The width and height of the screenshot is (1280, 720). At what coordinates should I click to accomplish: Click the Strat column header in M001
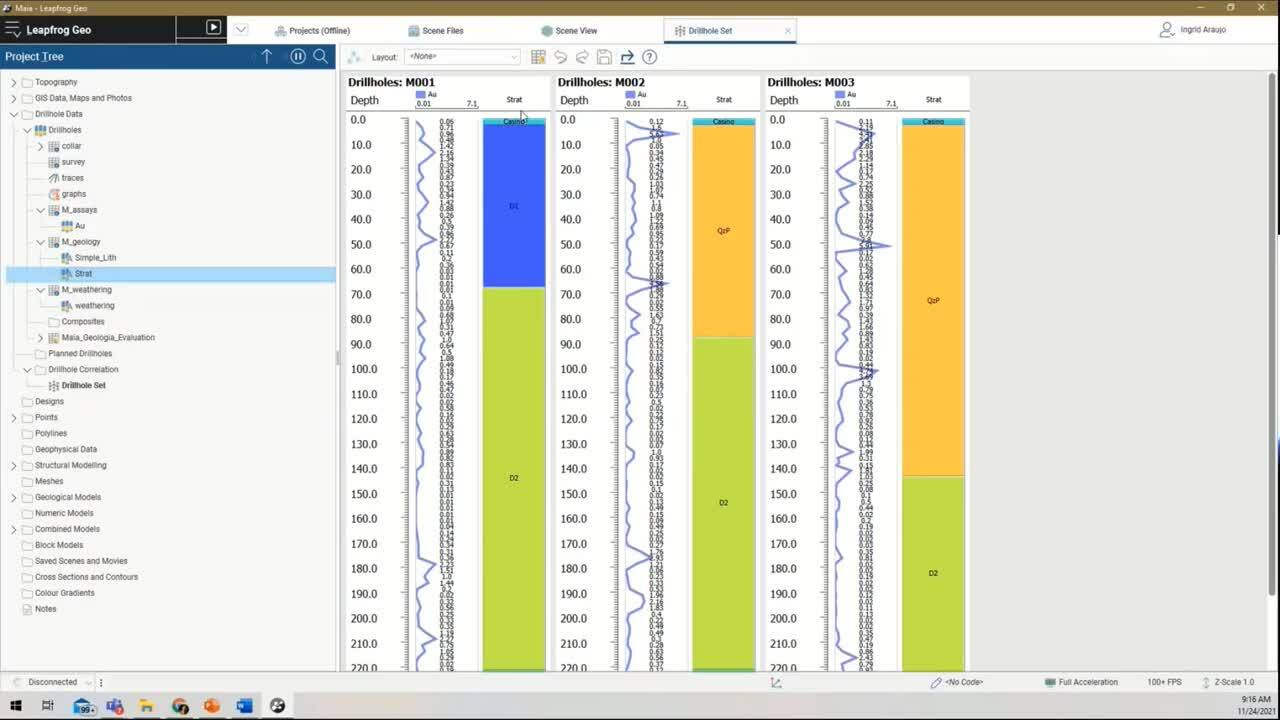514,100
